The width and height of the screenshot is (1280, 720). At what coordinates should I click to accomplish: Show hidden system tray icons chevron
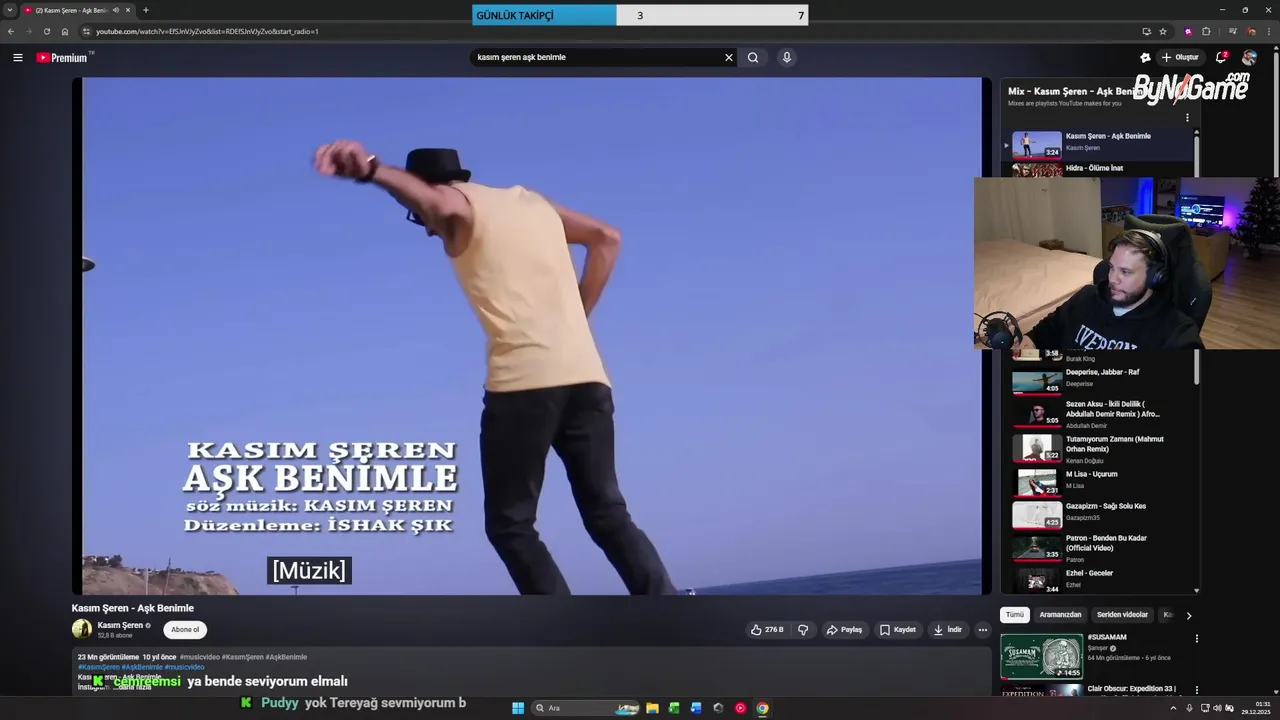[x=1174, y=708]
